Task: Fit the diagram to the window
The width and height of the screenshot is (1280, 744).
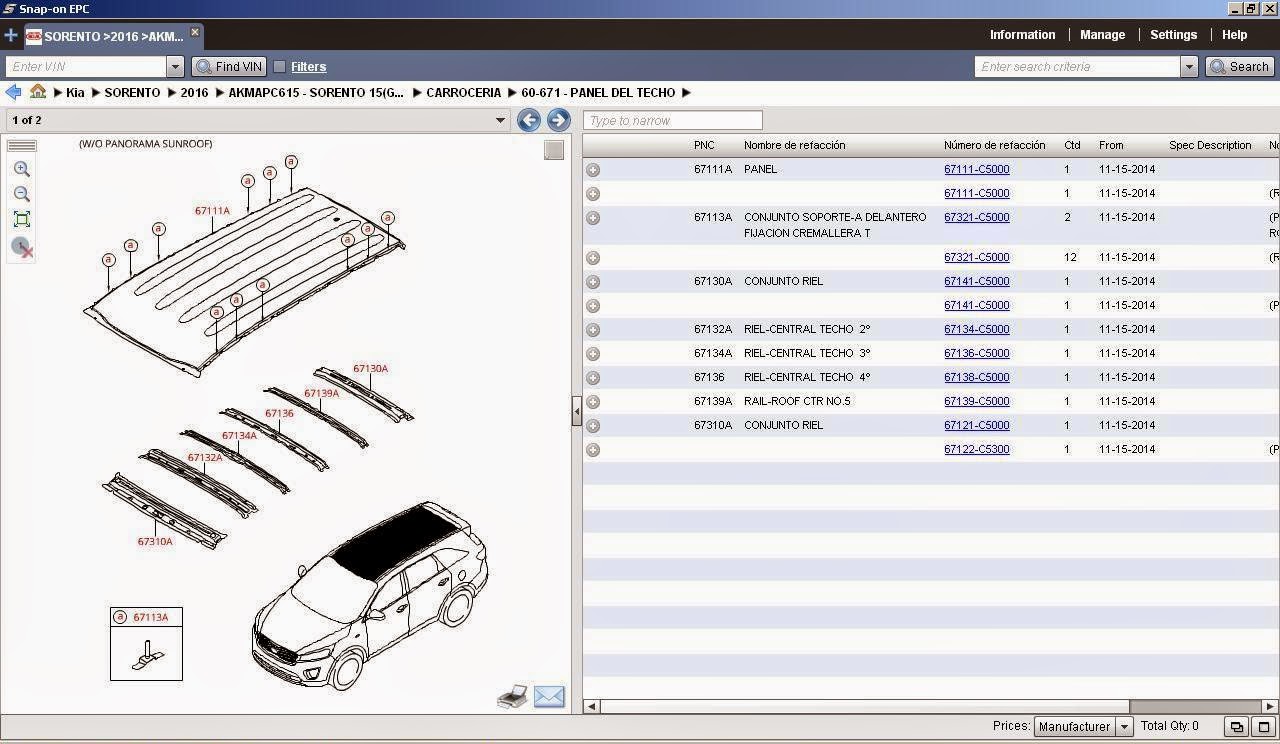Action: click(21, 219)
